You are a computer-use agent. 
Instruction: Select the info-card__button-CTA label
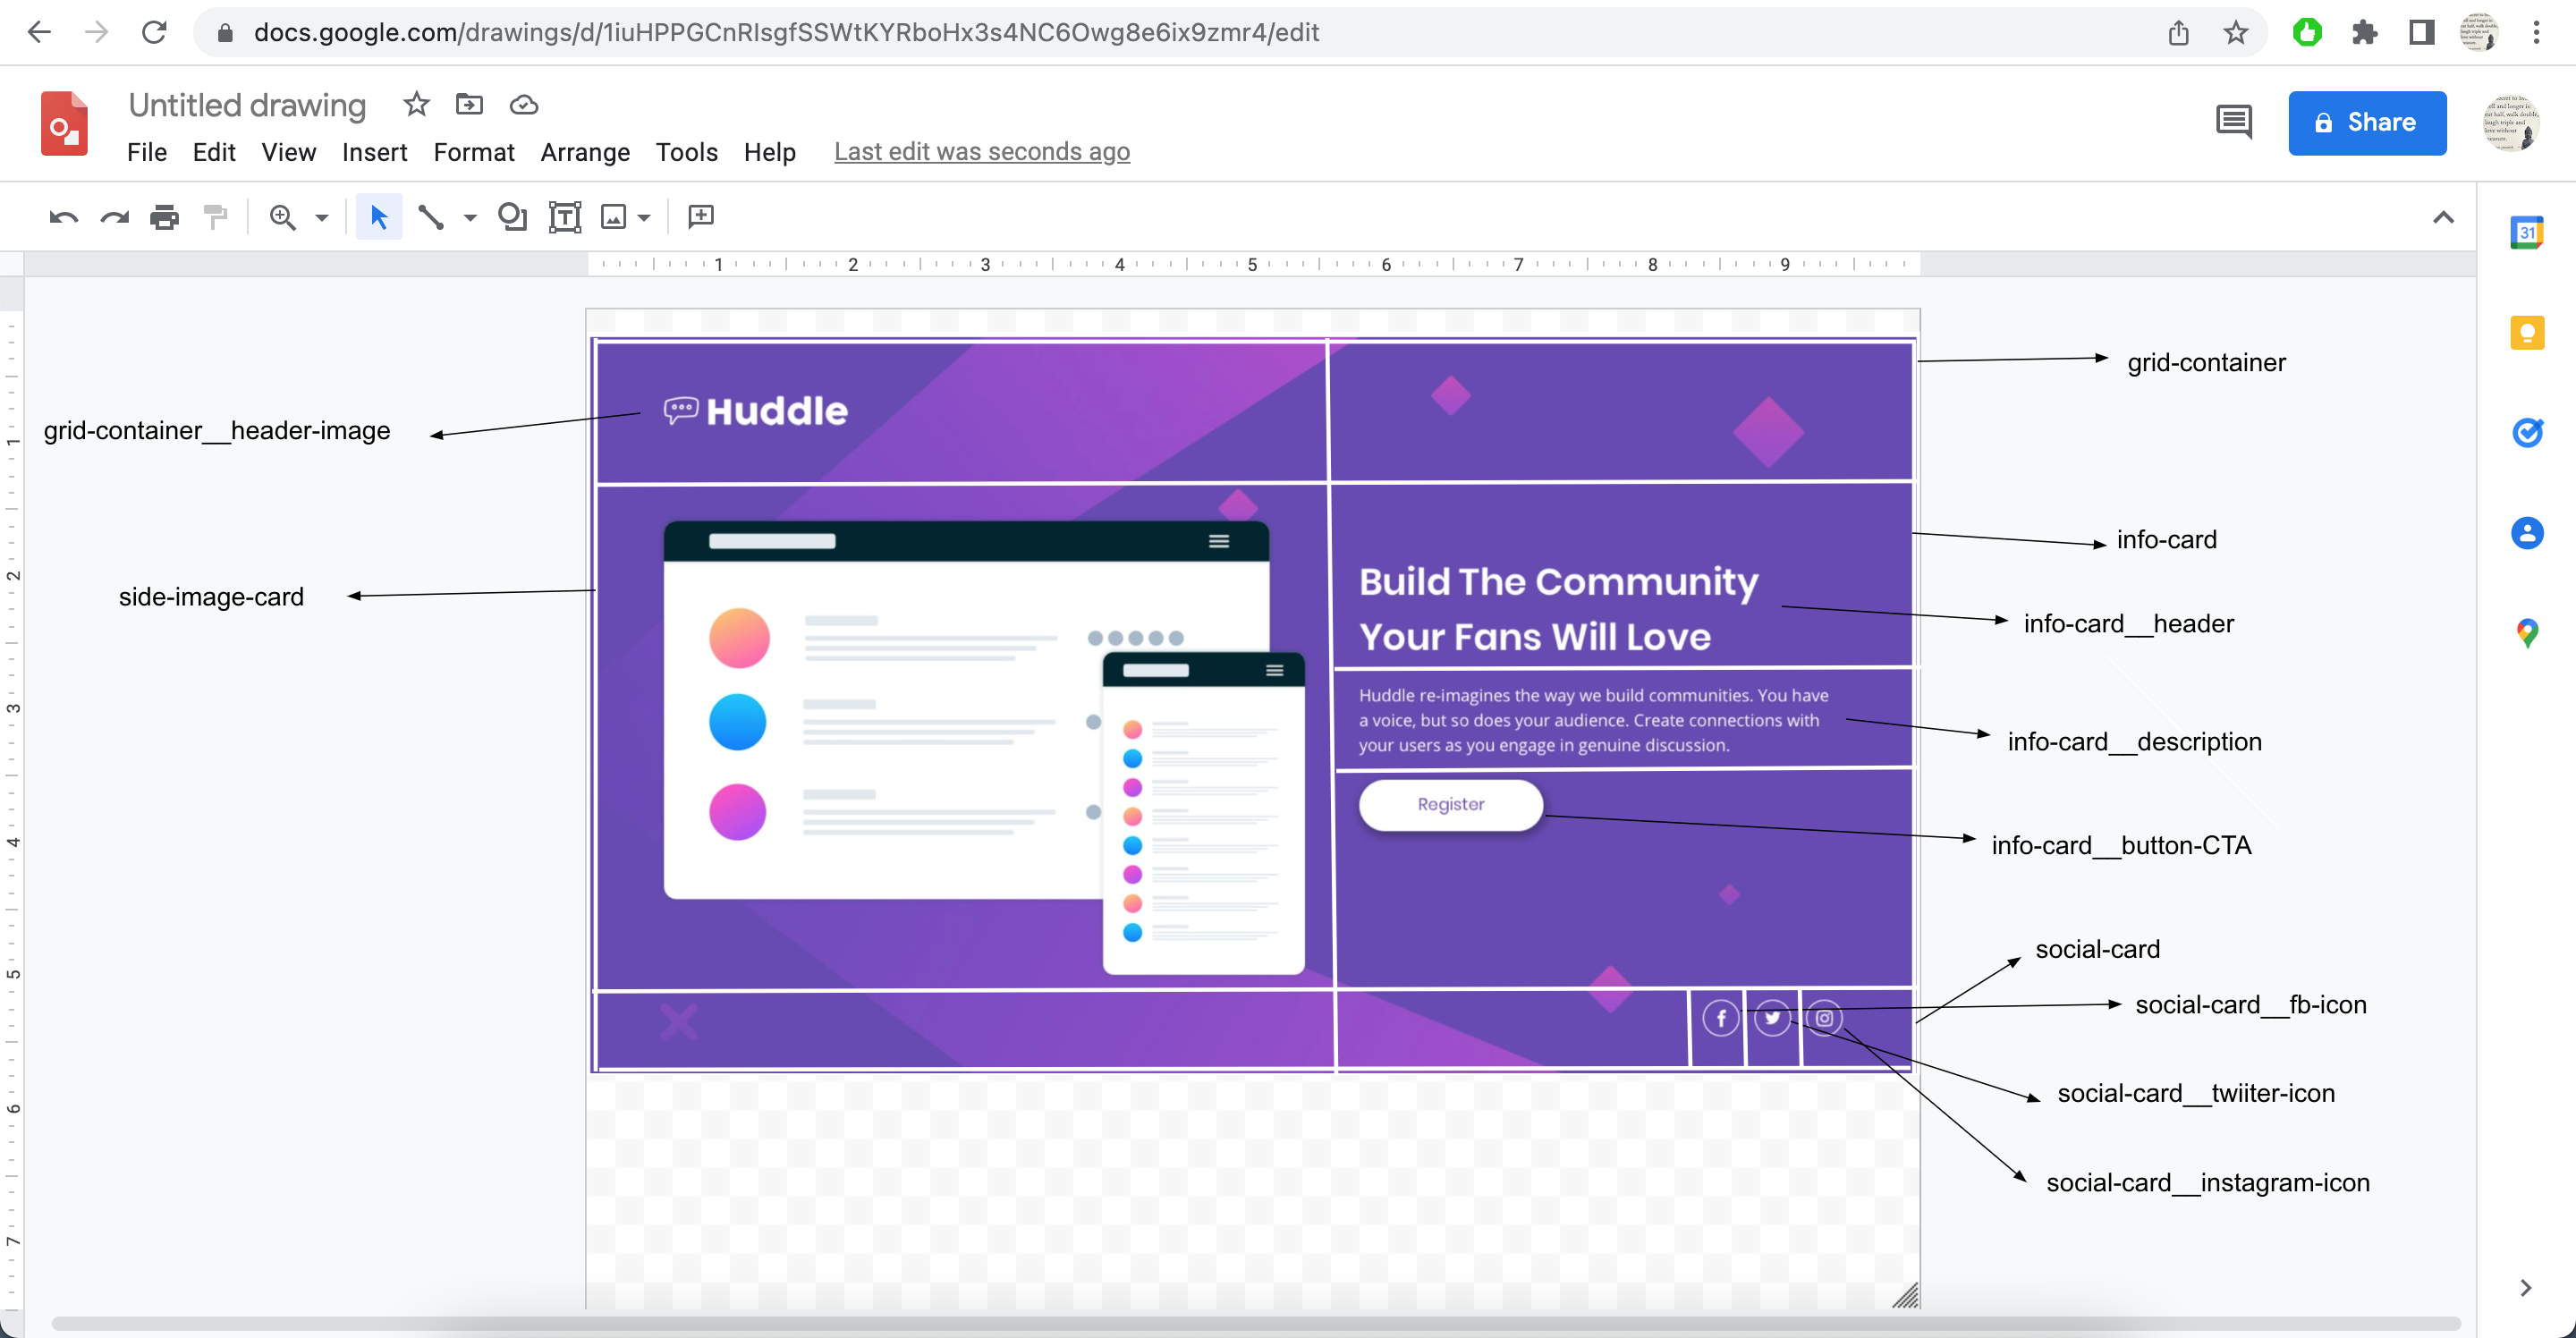pyautogui.click(x=2121, y=845)
